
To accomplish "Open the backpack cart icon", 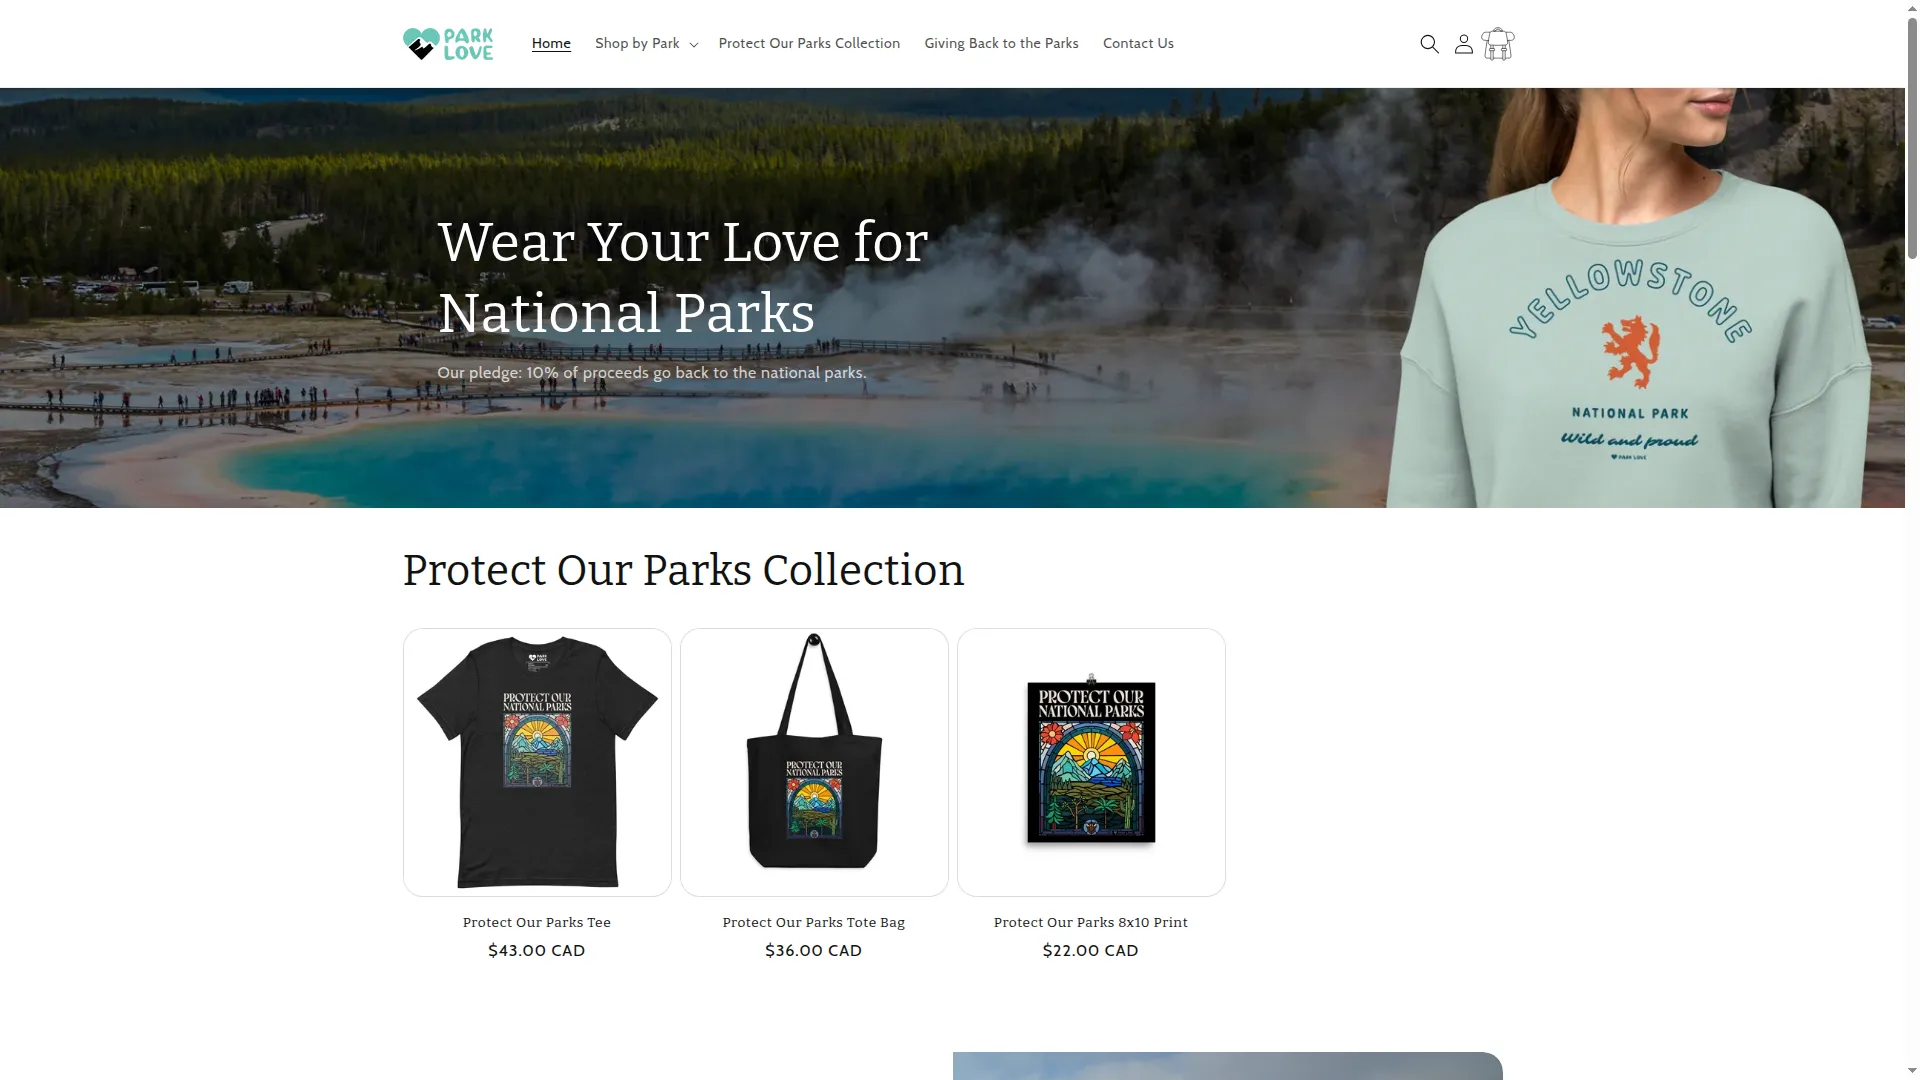I will pyautogui.click(x=1498, y=44).
